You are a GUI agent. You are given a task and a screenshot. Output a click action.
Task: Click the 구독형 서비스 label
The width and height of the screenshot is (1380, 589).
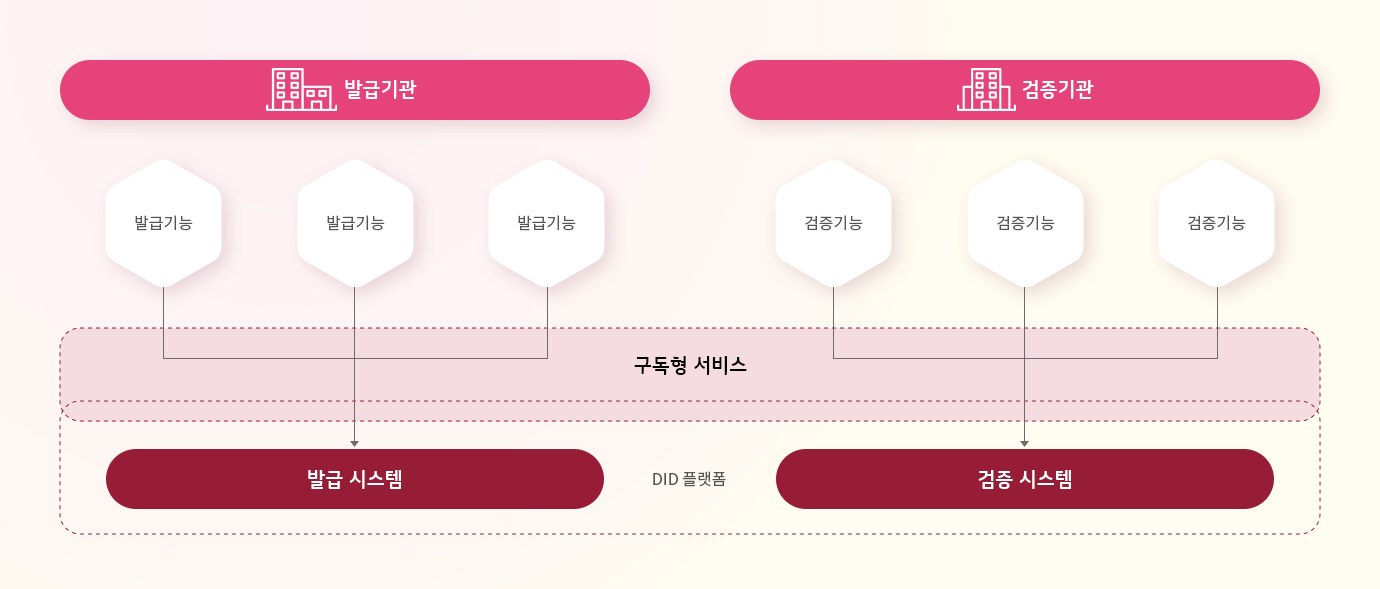[x=690, y=366]
